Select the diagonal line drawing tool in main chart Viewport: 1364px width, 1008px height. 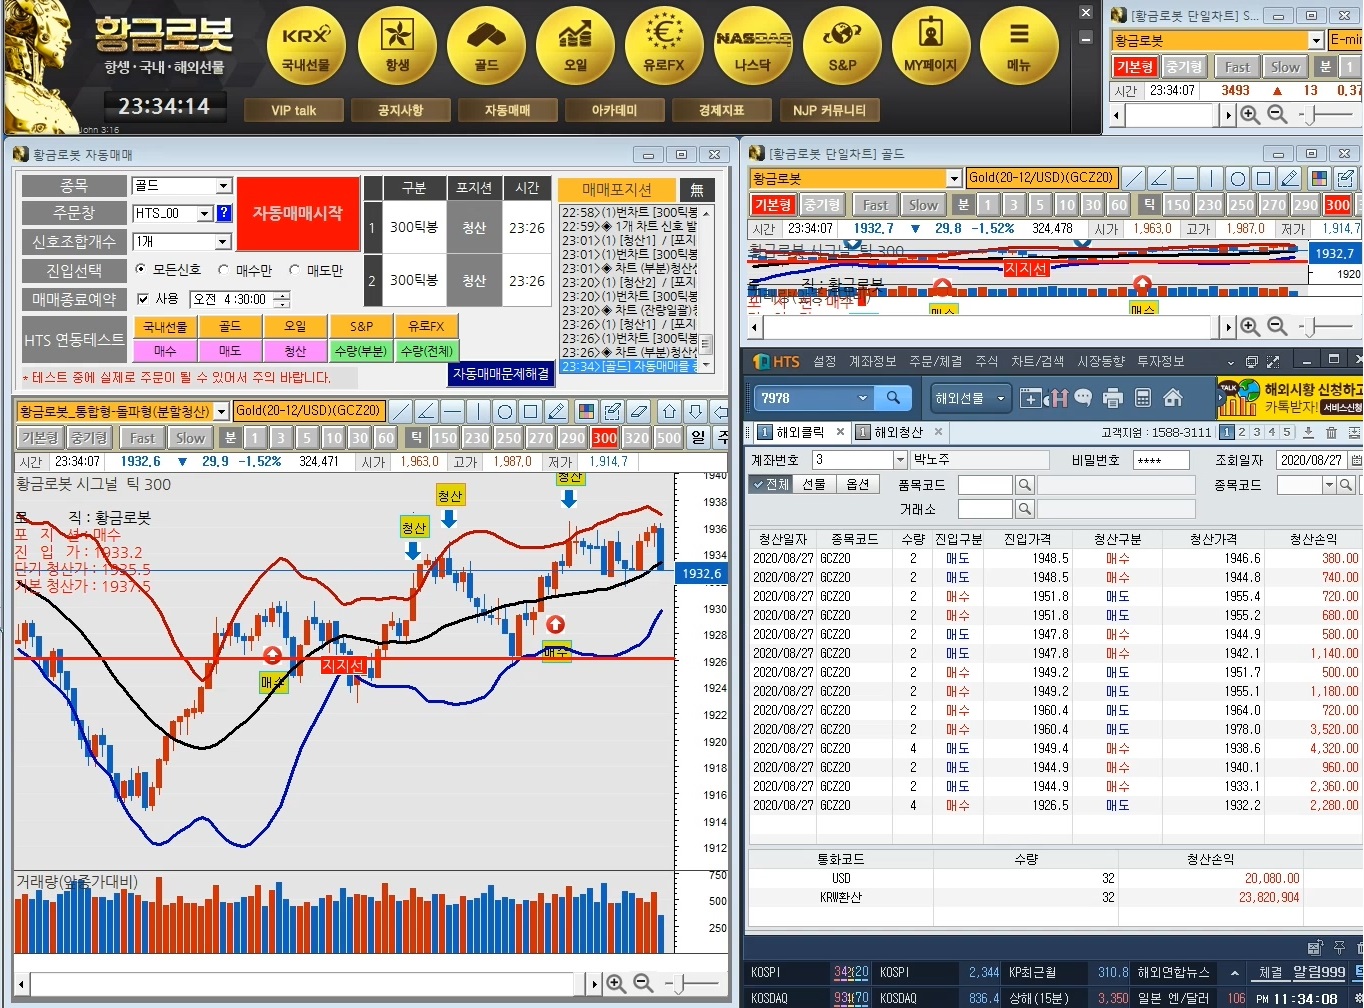400,411
